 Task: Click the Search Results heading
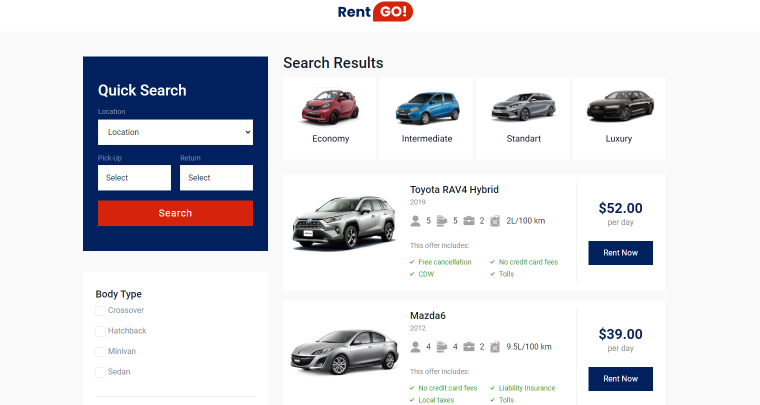333,62
